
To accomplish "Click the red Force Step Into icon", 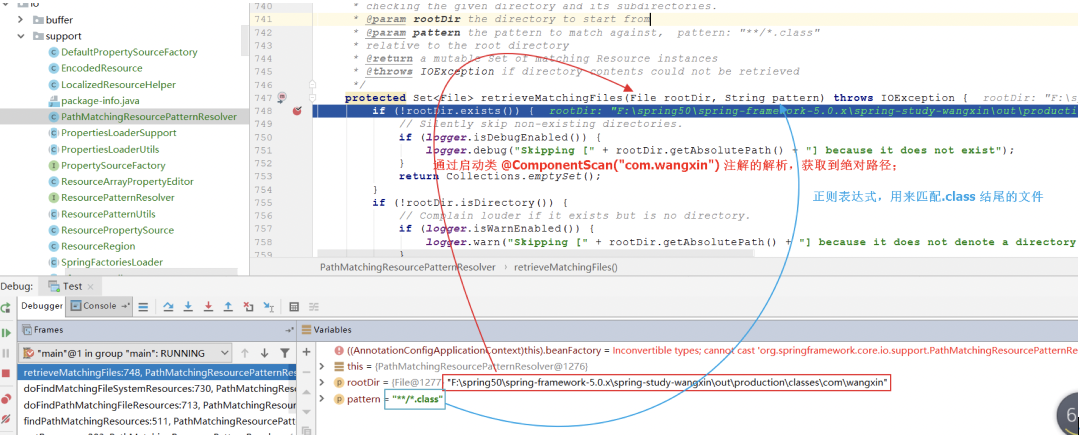I will click(209, 306).
